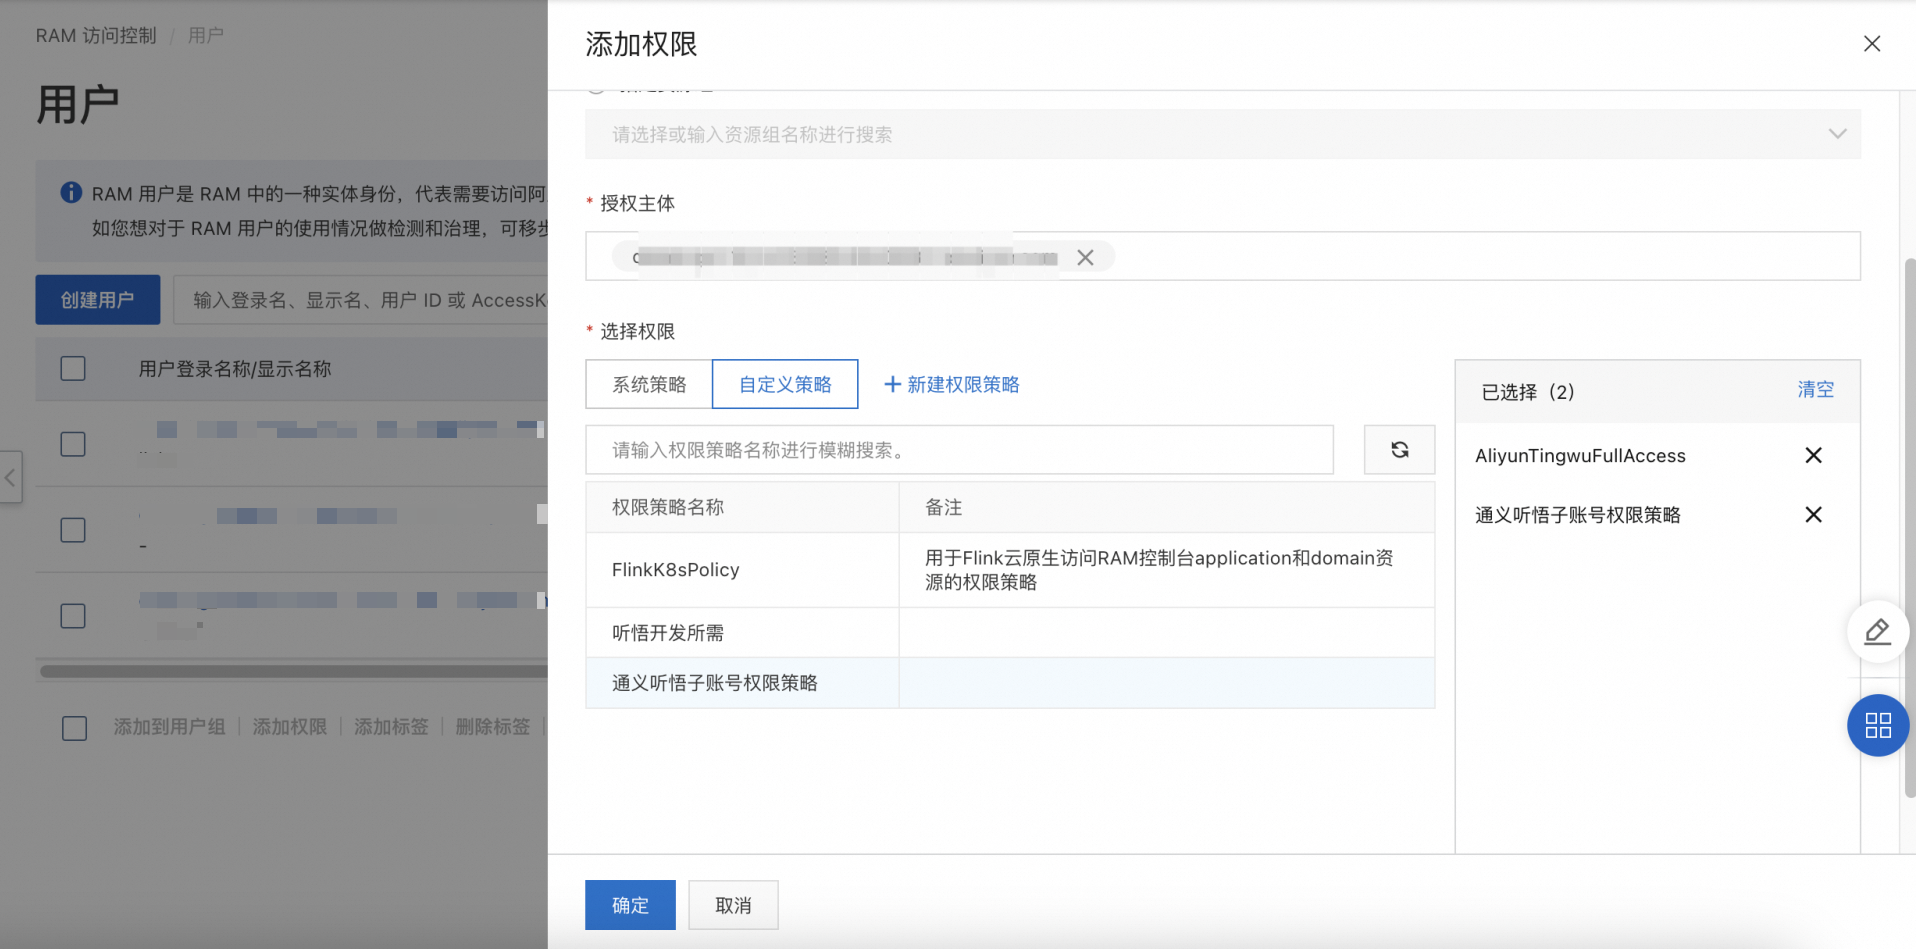
Task: Click 清空 to clear selections
Action: pyautogui.click(x=1815, y=390)
